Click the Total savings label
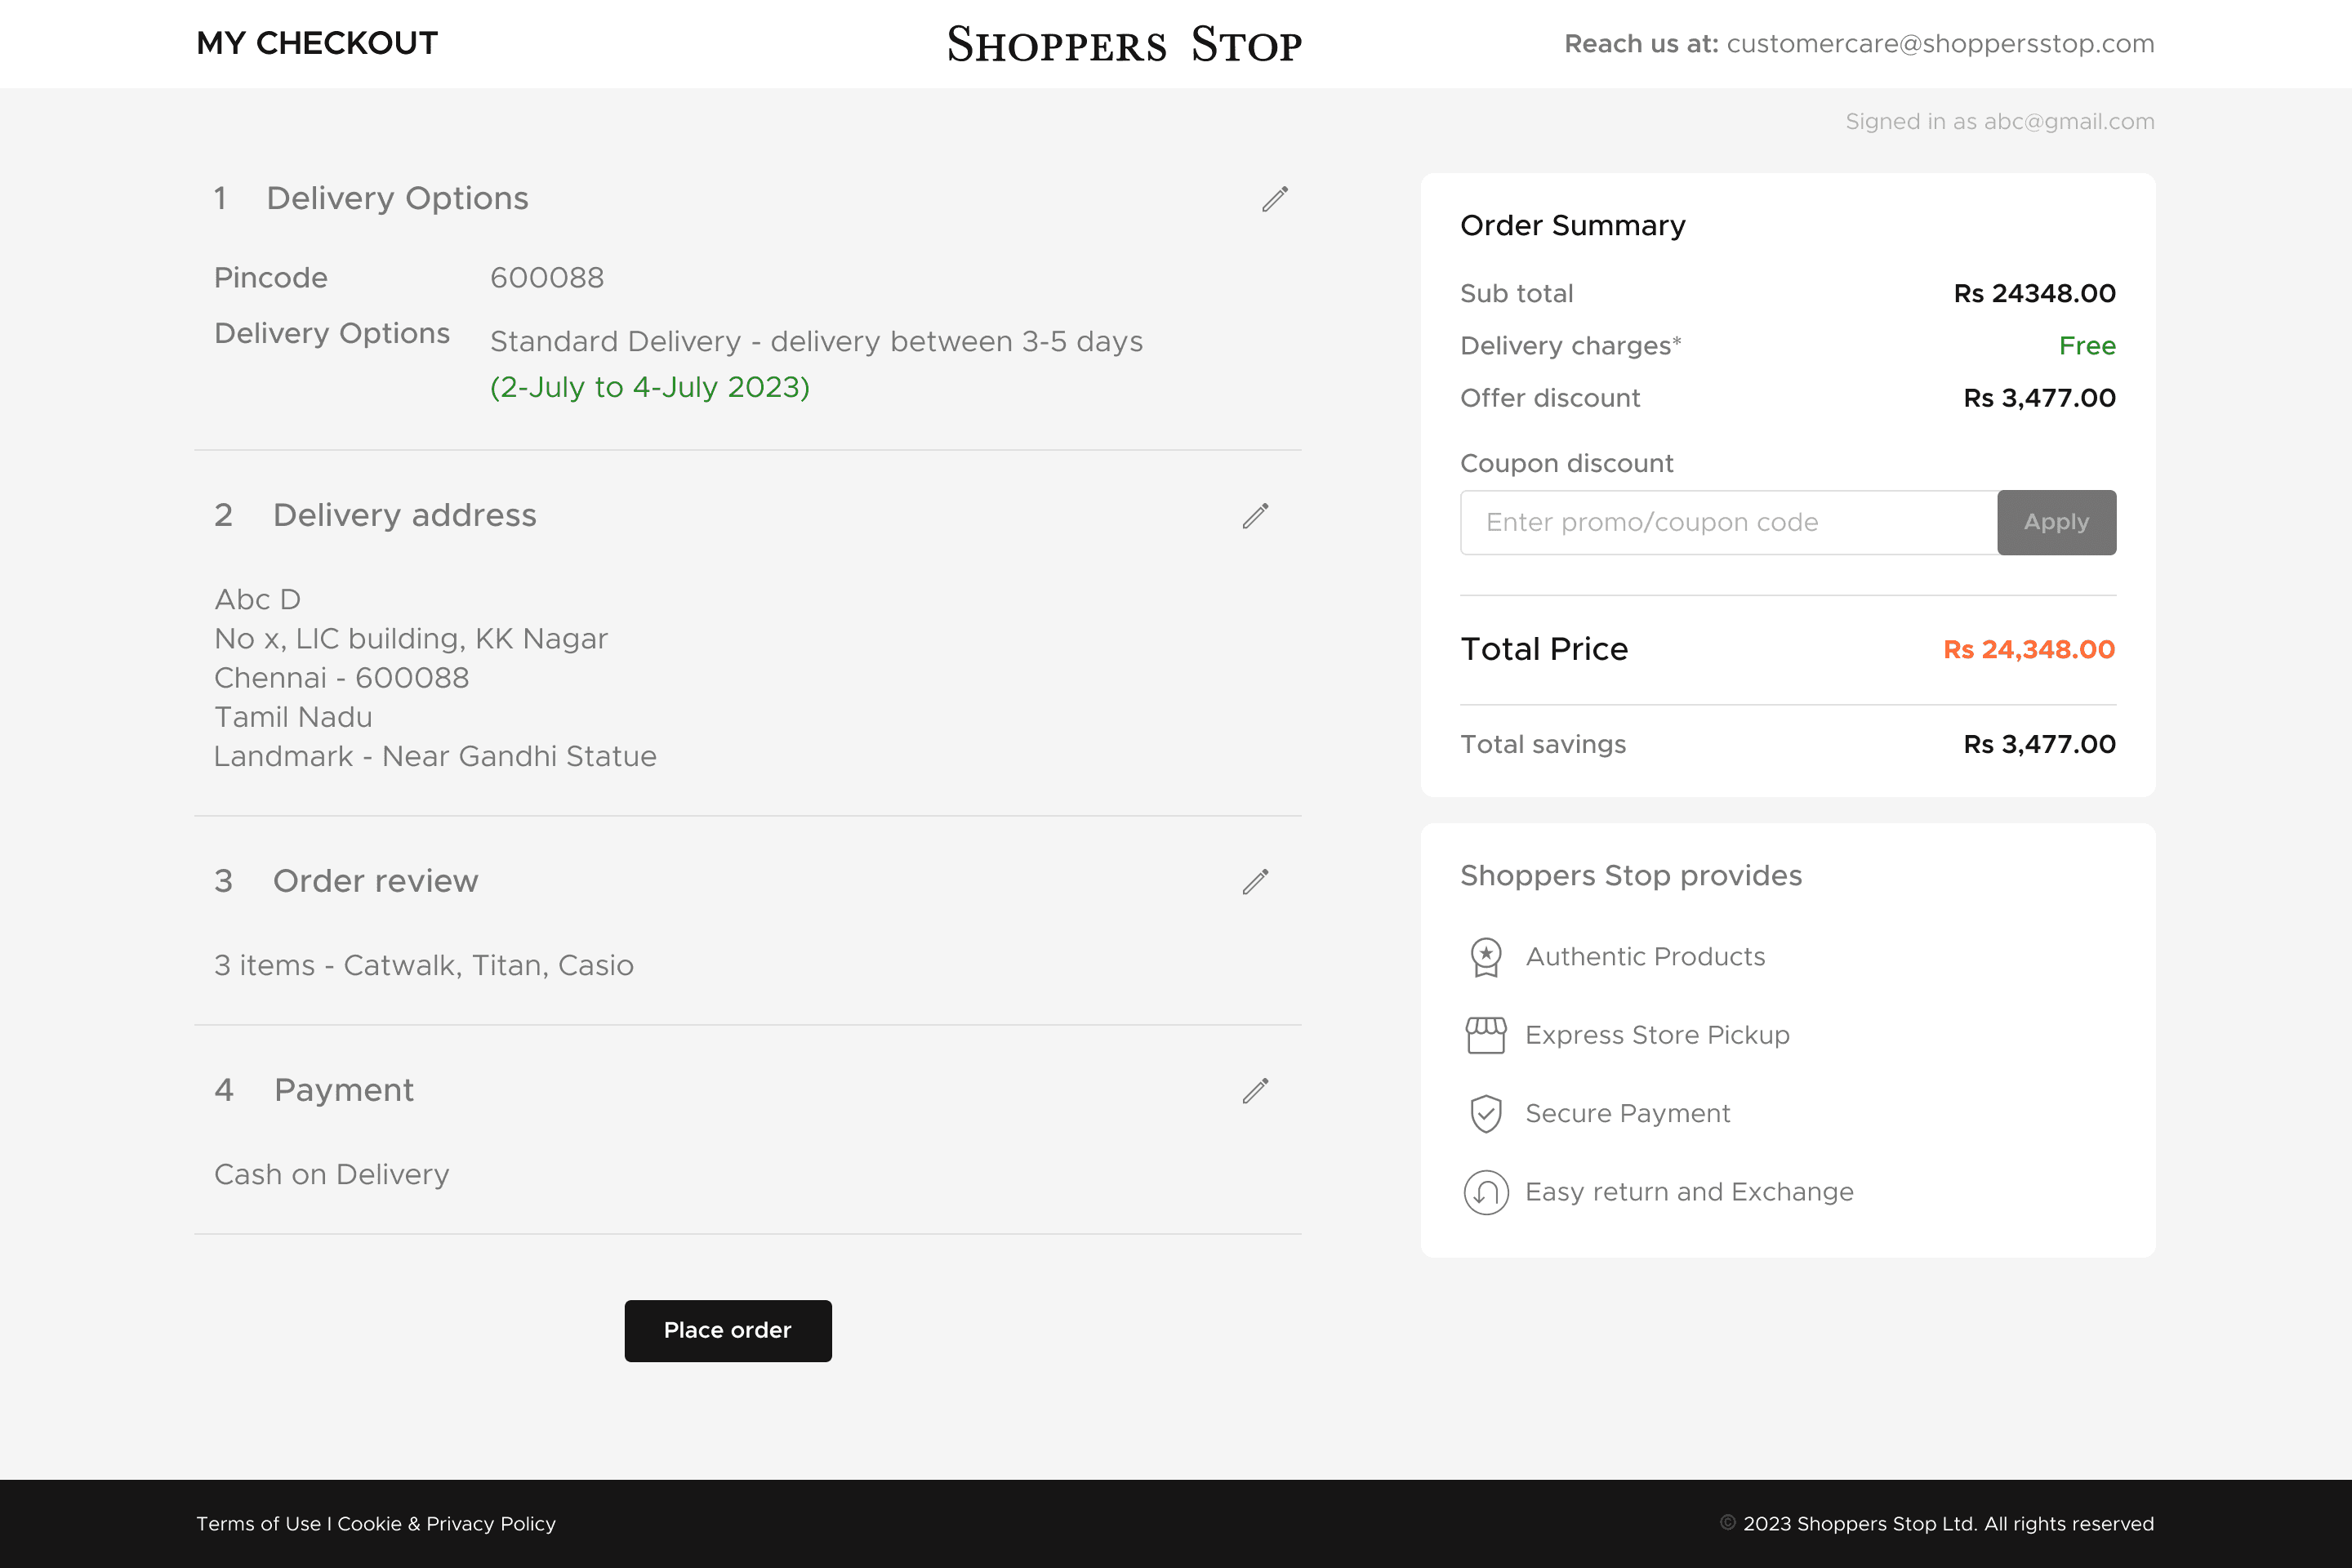 [1543, 745]
